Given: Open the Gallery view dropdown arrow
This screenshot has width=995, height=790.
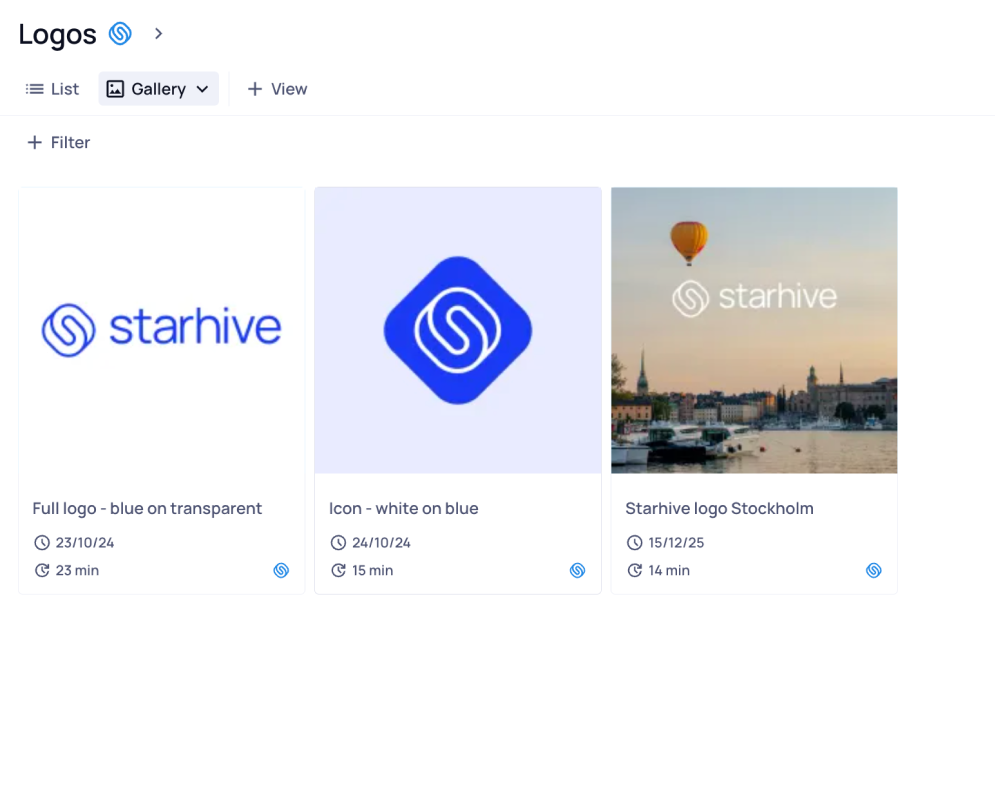Looking at the screenshot, I should [202, 89].
